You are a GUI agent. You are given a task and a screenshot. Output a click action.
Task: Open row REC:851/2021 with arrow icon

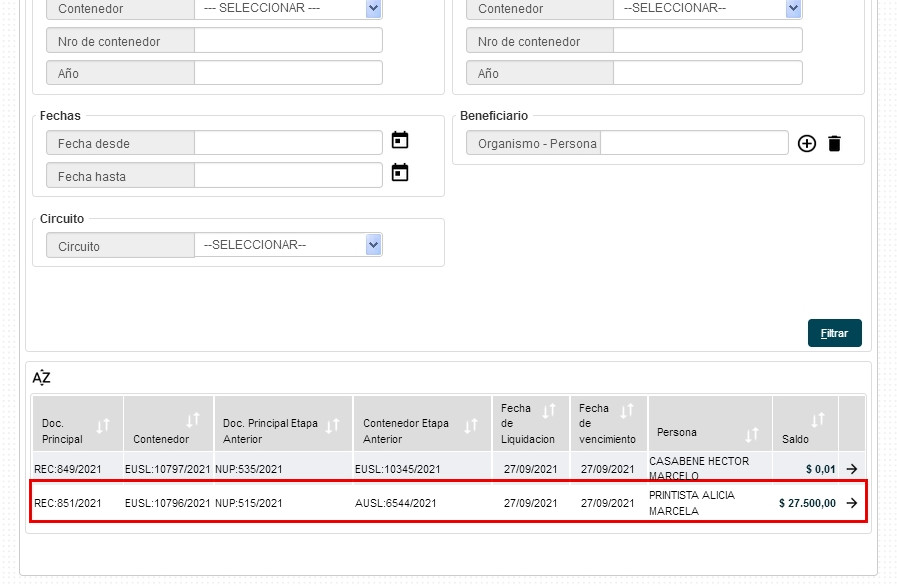pyautogui.click(x=852, y=502)
